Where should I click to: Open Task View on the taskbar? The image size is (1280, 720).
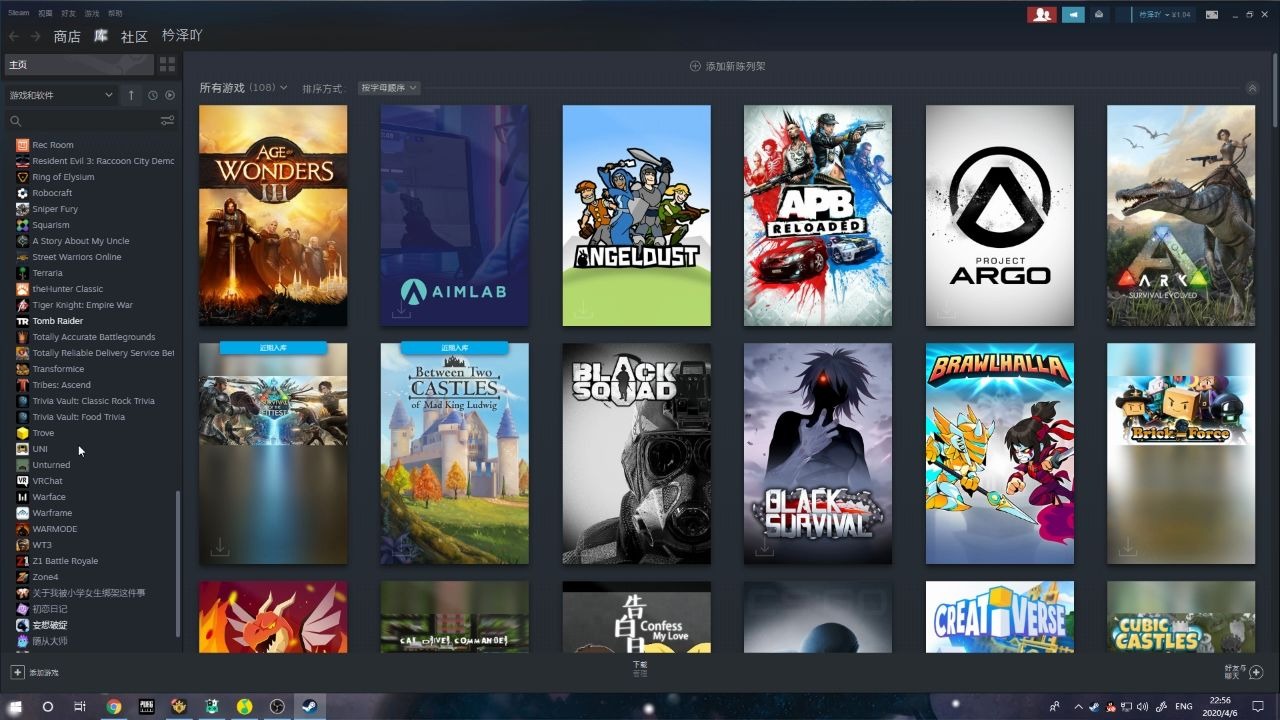pyautogui.click(x=80, y=706)
